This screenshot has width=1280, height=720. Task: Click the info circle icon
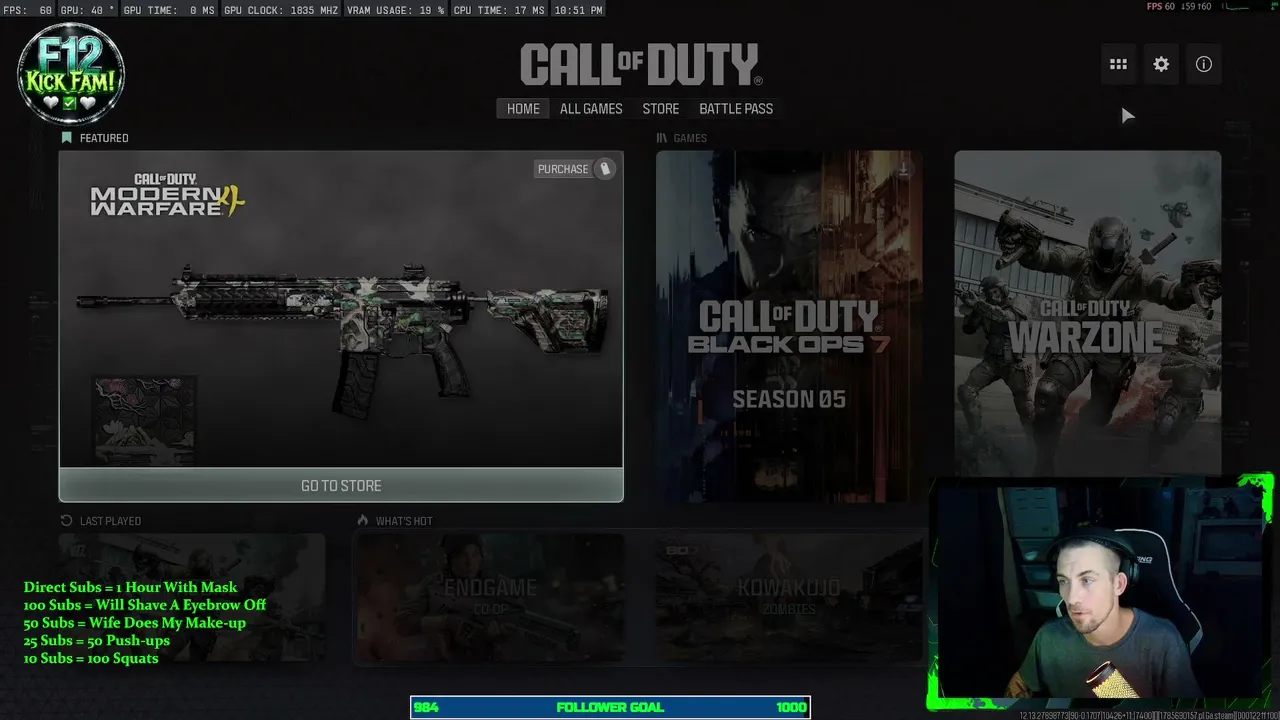click(1204, 64)
